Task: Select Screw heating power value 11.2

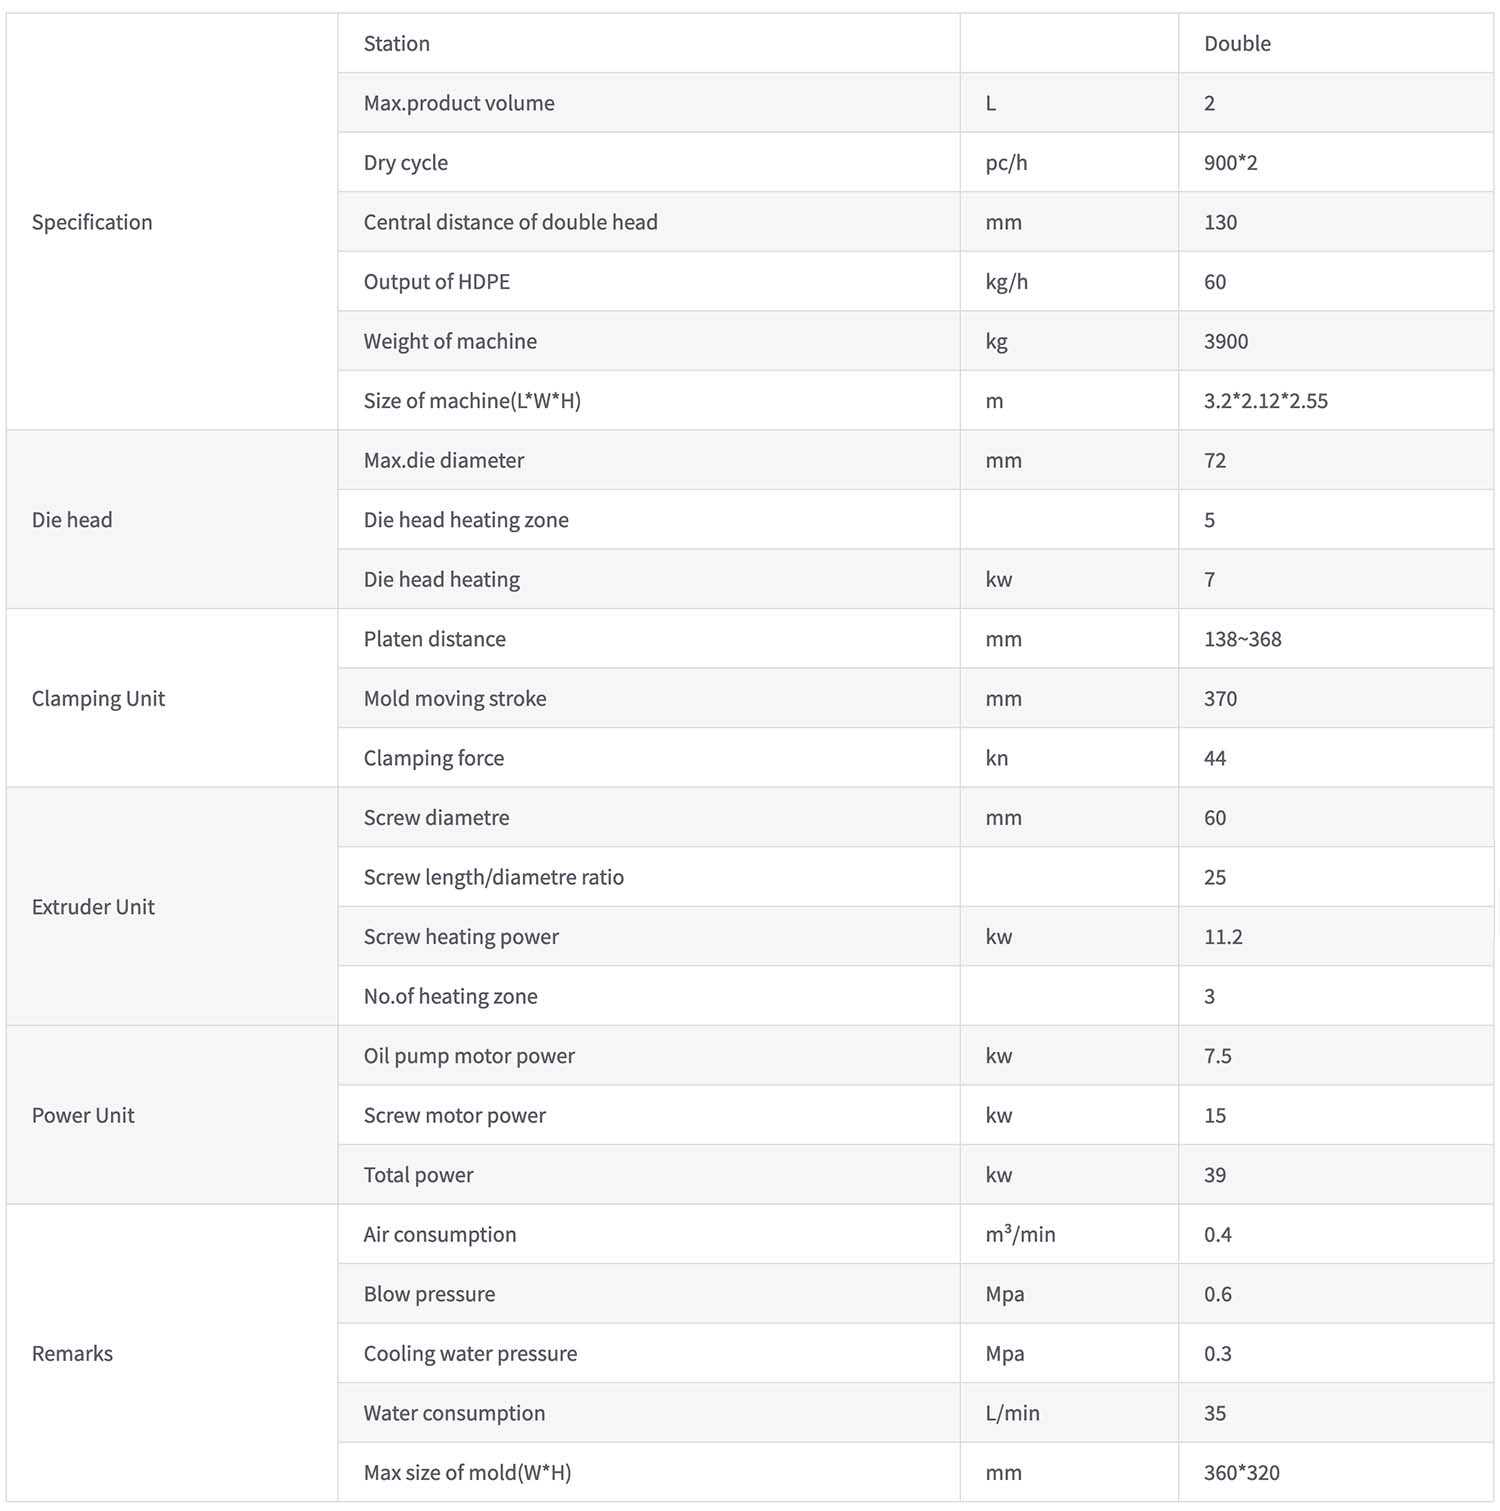Action: (1223, 937)
